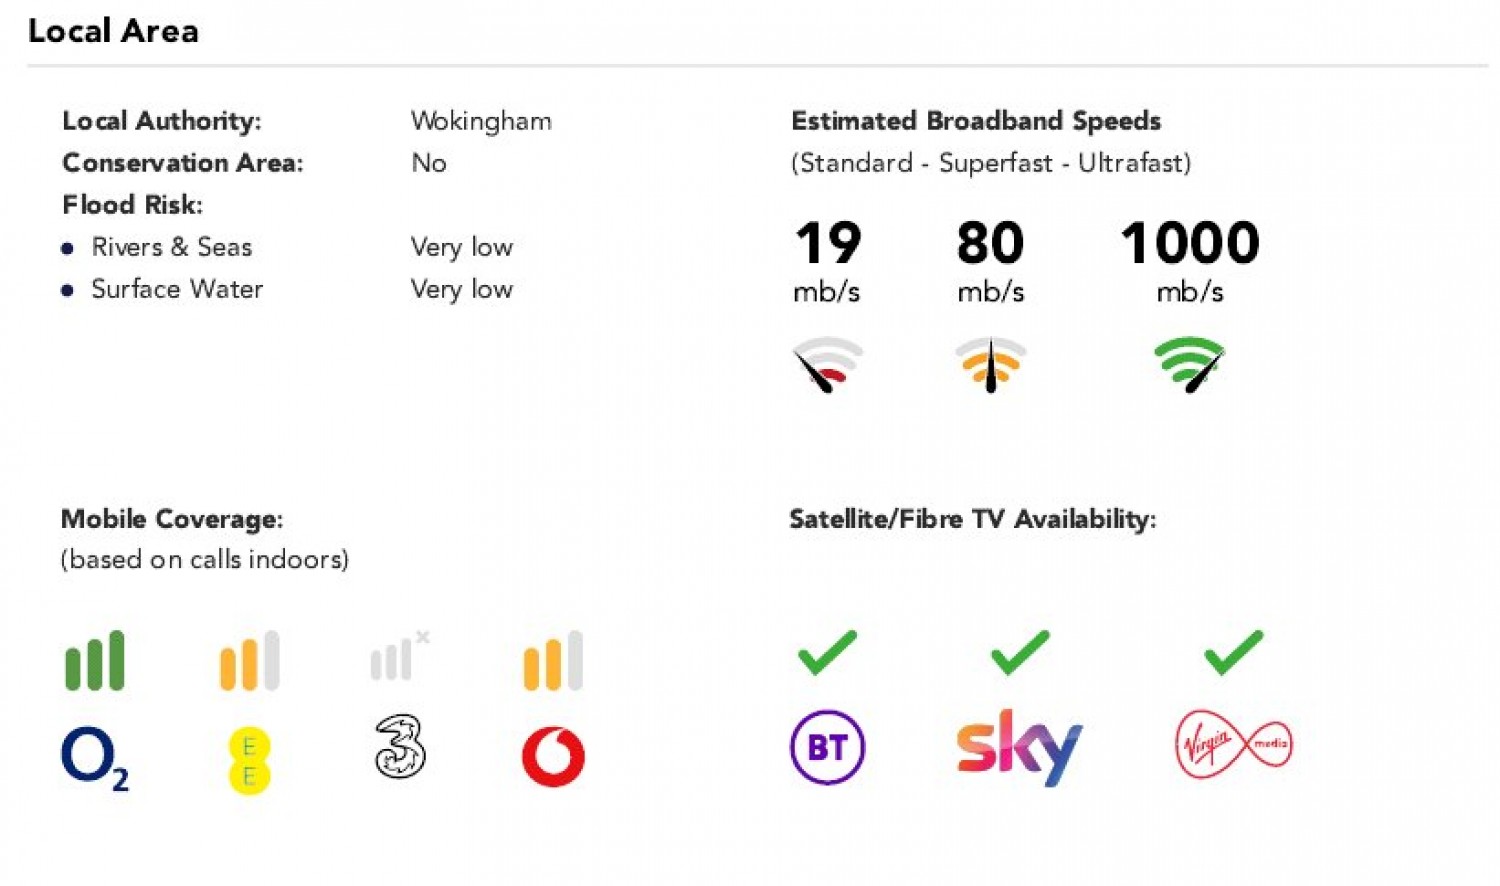Viewport: 1500px width, 886px height.
Task: Click the no-signal bars above Three
Action: [x=398, y=657]
